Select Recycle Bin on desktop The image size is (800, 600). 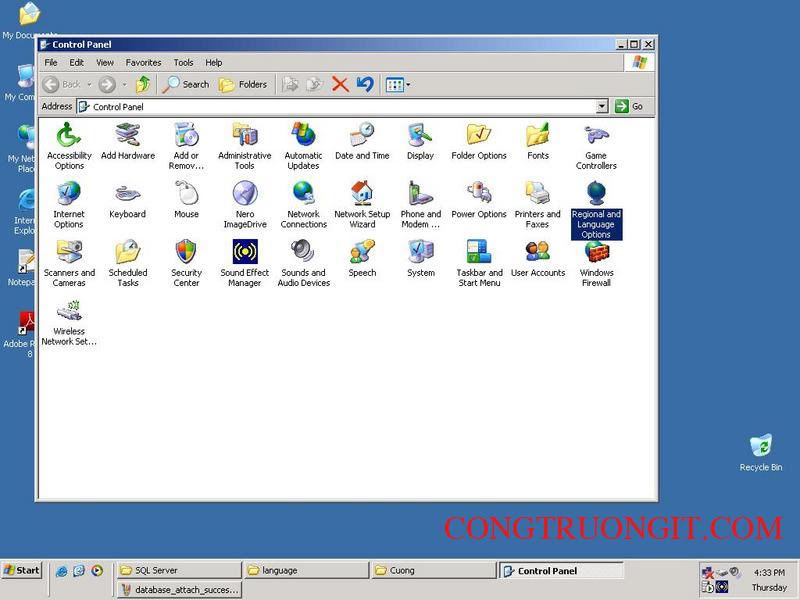pyautogui.click(x=761, y=453)
